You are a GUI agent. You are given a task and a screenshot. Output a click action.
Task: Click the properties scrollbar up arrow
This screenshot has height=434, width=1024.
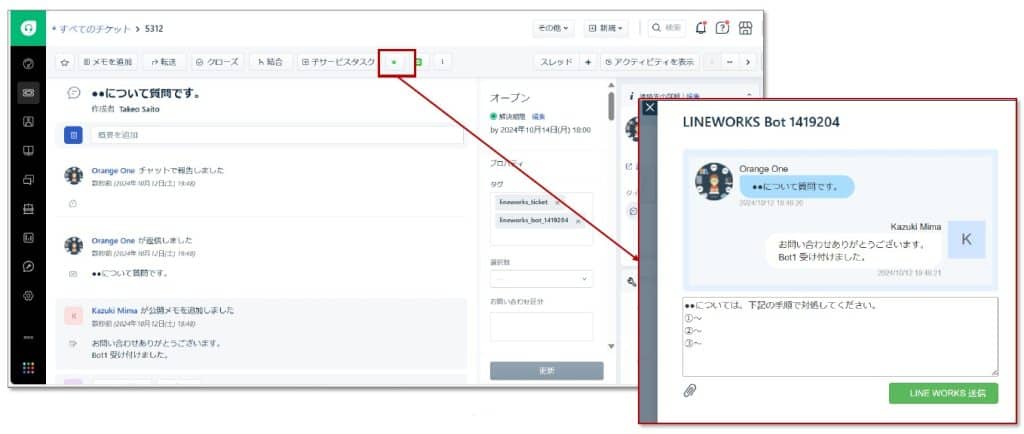click(x=611, y=85)
